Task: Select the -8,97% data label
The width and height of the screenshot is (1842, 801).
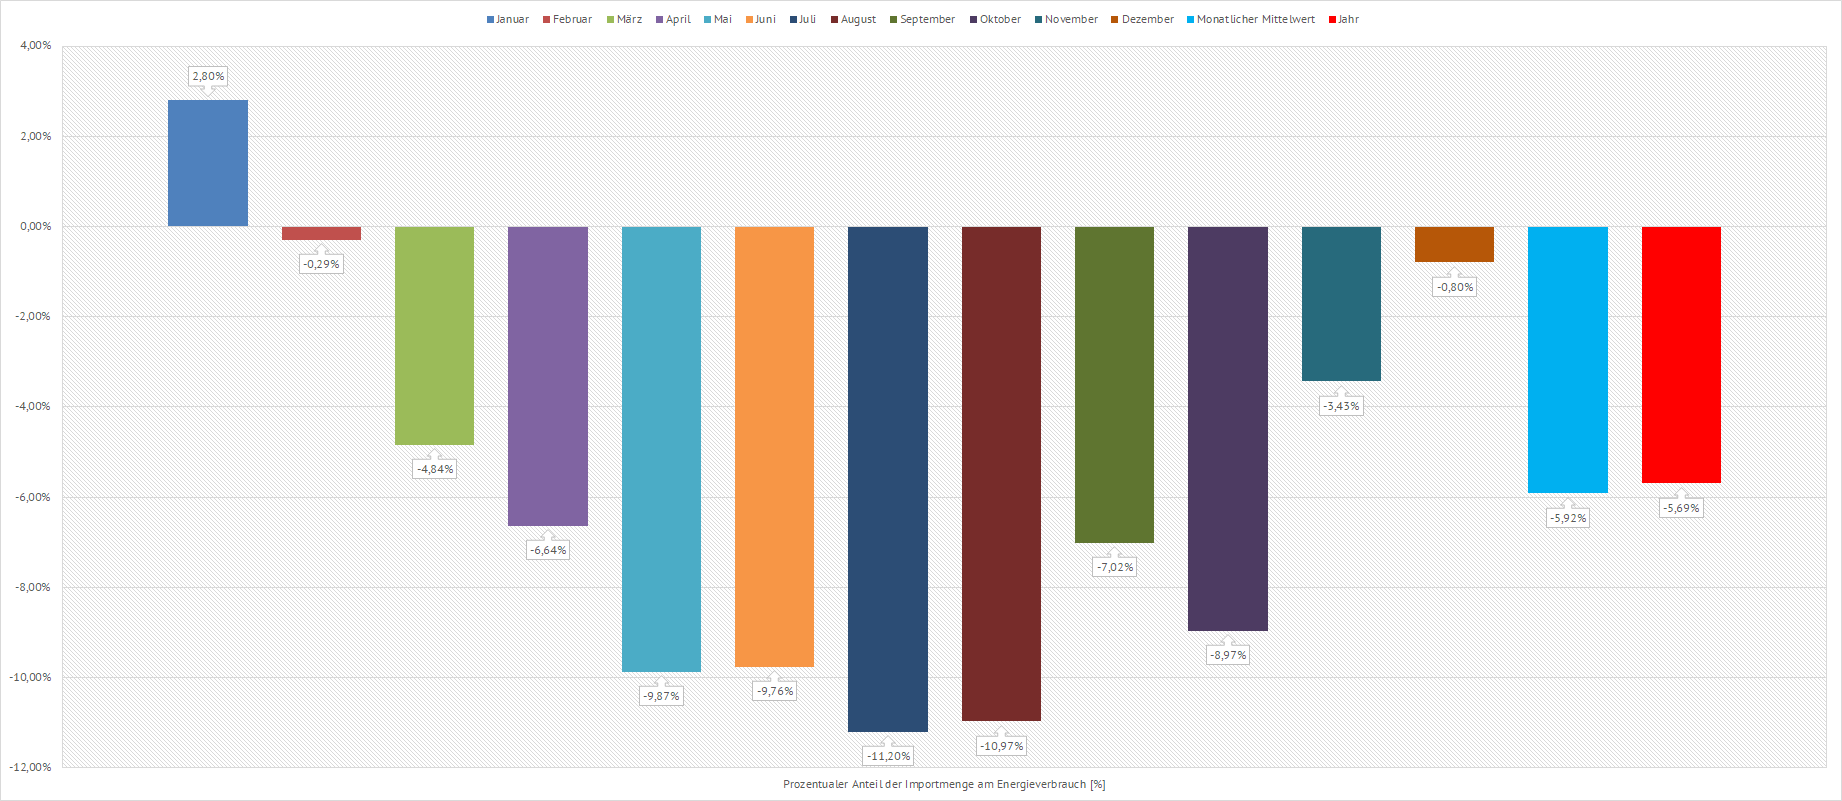Action: coord(1228,655)
